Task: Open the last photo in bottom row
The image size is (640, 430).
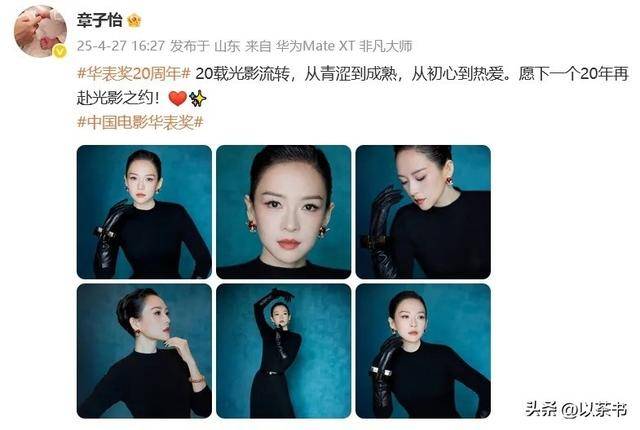Action: coord(423,351)
